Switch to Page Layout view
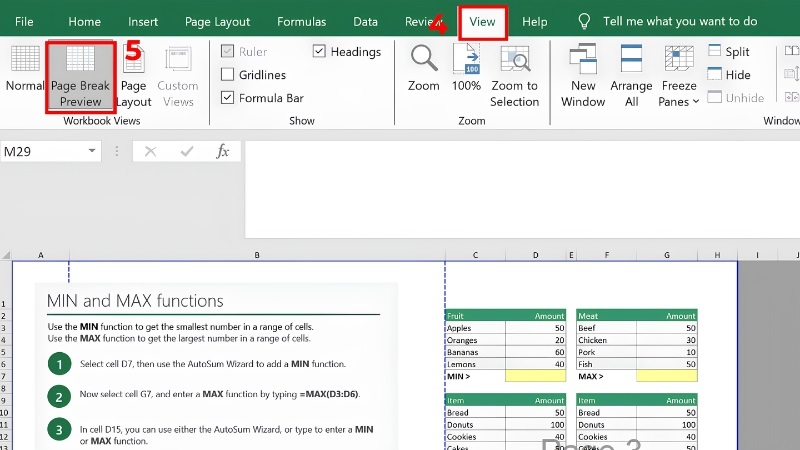800x450 pixels. pyautogui.click(x=134, y=77)
